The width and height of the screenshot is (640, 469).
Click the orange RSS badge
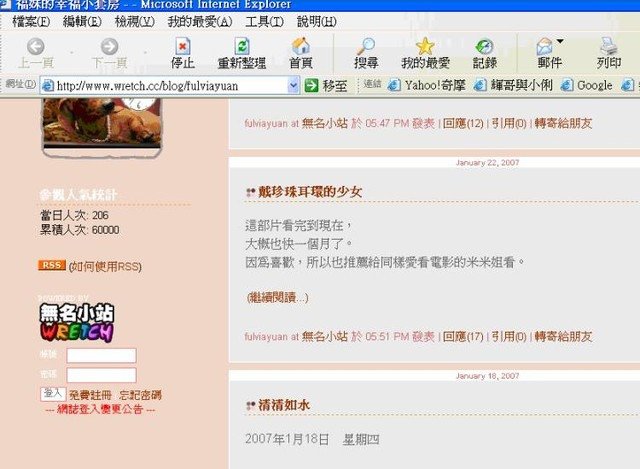point(52,265)
